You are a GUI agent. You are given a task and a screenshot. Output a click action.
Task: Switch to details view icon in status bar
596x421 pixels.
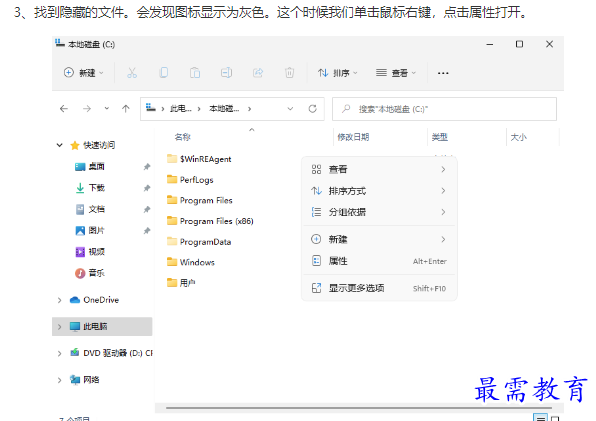[540, 418]
